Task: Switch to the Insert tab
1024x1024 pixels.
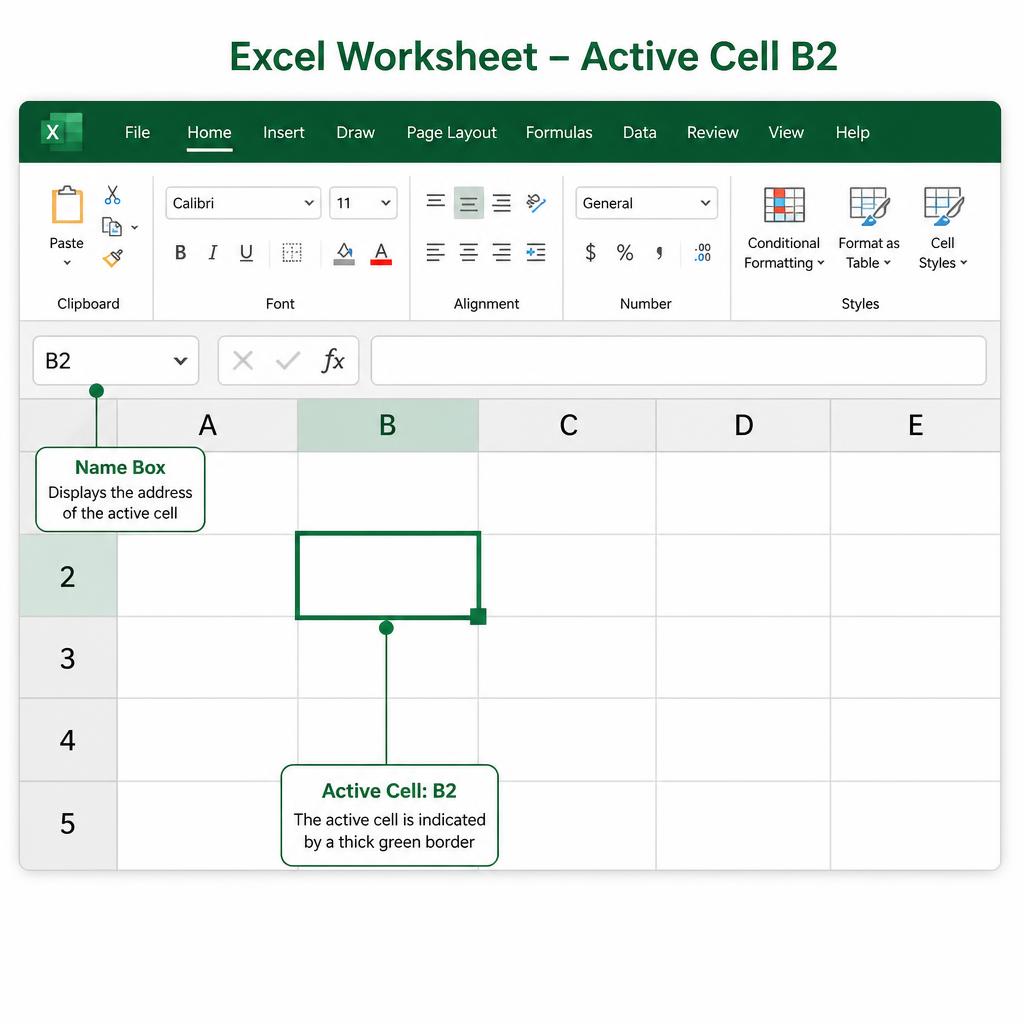Action: coord(283,133)
